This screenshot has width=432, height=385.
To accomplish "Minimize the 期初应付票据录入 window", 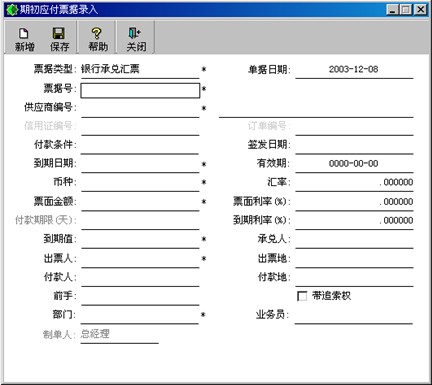I will pyautogui.click(x=393, y=10).
